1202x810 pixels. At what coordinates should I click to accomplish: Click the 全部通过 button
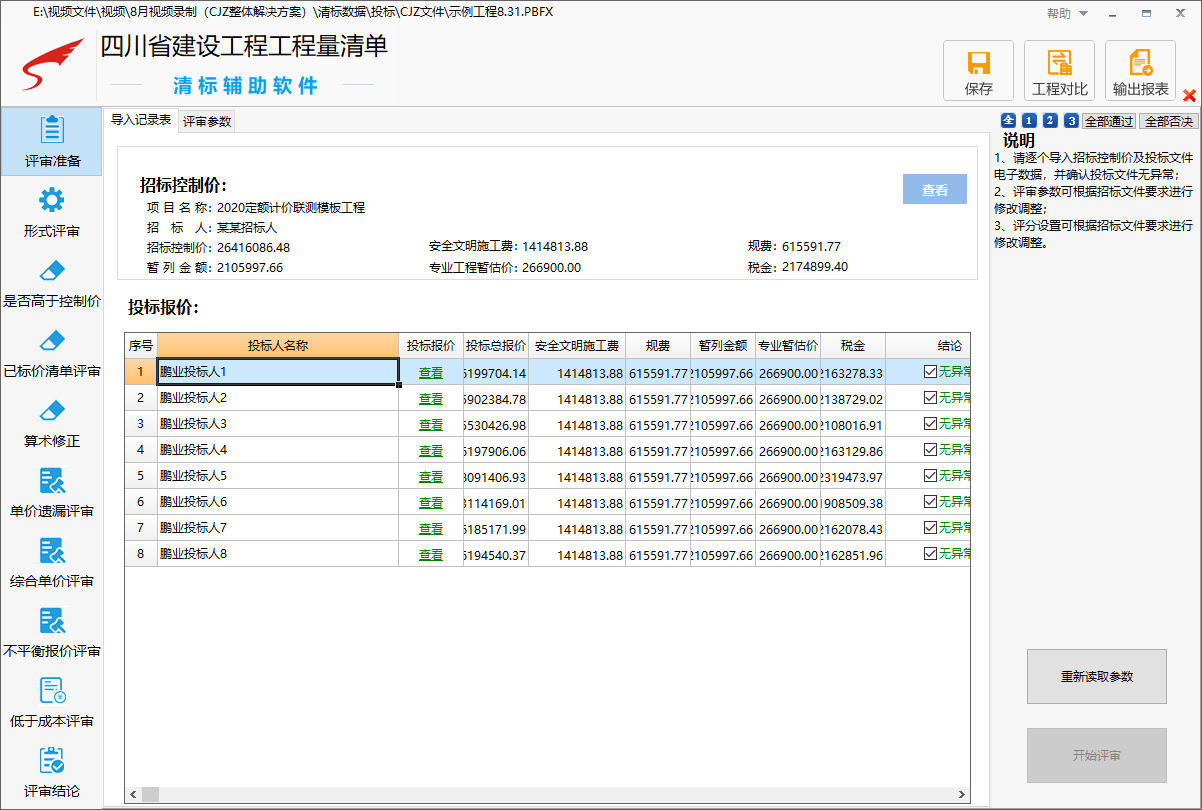1109,121
